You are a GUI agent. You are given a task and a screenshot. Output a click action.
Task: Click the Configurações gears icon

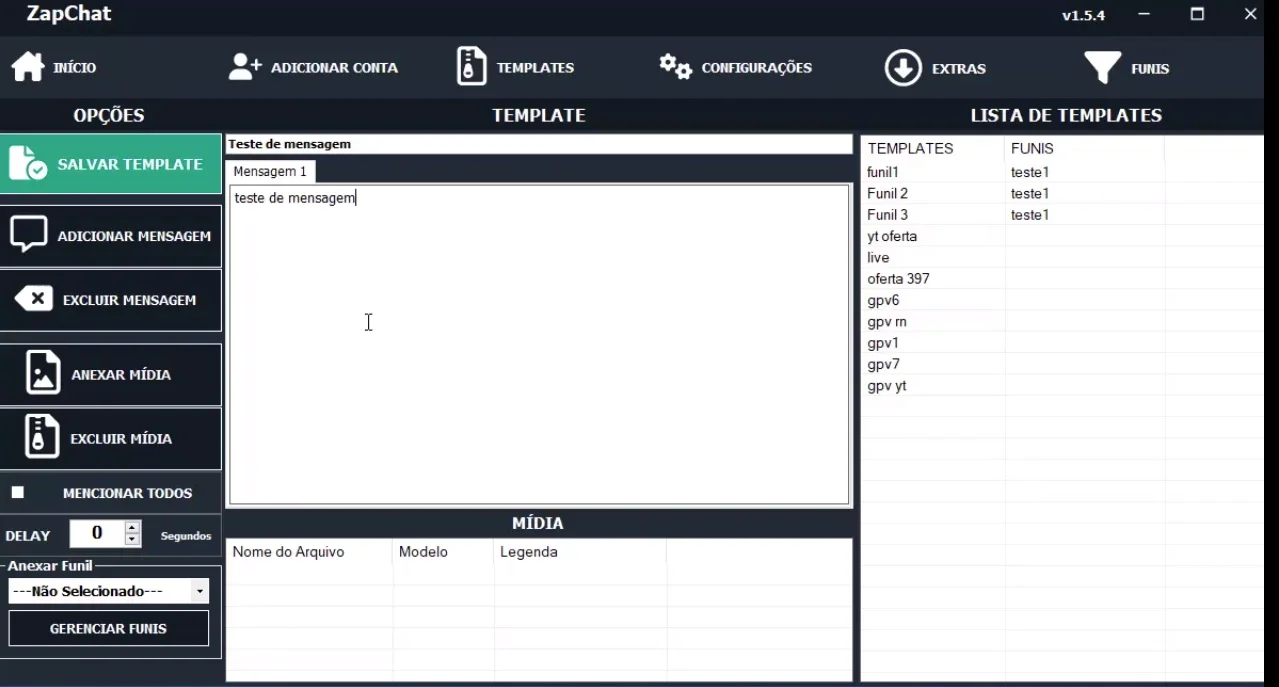tap(676, 67)
